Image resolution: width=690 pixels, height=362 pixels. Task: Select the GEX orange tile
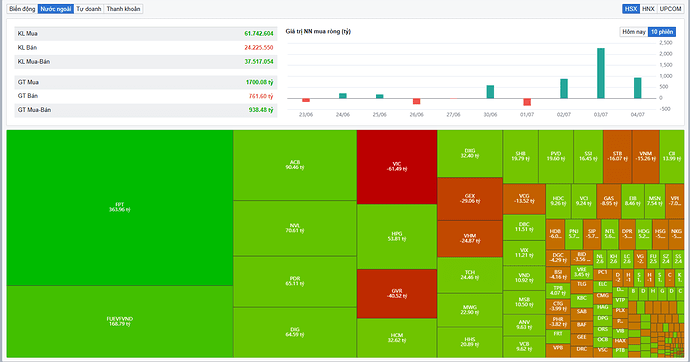pos(470,199)
